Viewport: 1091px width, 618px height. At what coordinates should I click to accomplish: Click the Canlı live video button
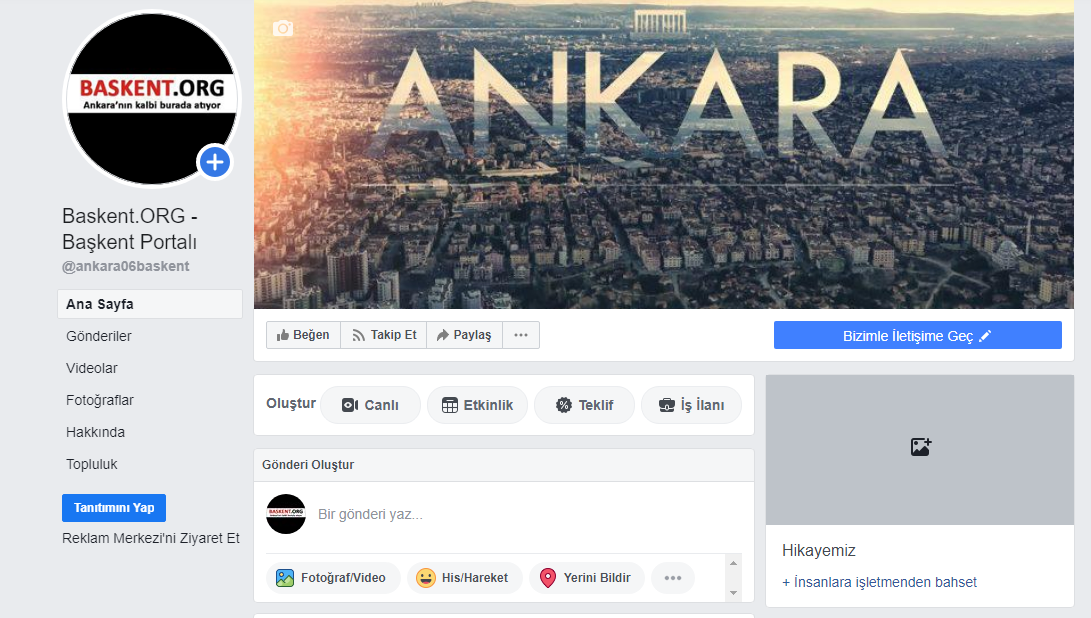[370, 405]
